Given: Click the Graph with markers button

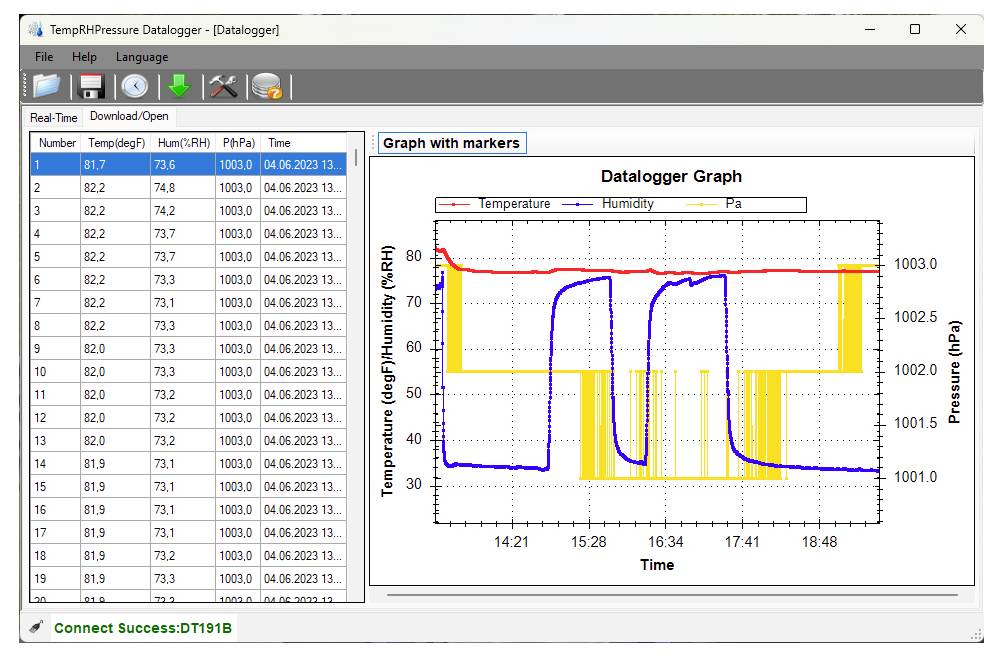Looking at the screenshot, I should (x=452, y=143).
